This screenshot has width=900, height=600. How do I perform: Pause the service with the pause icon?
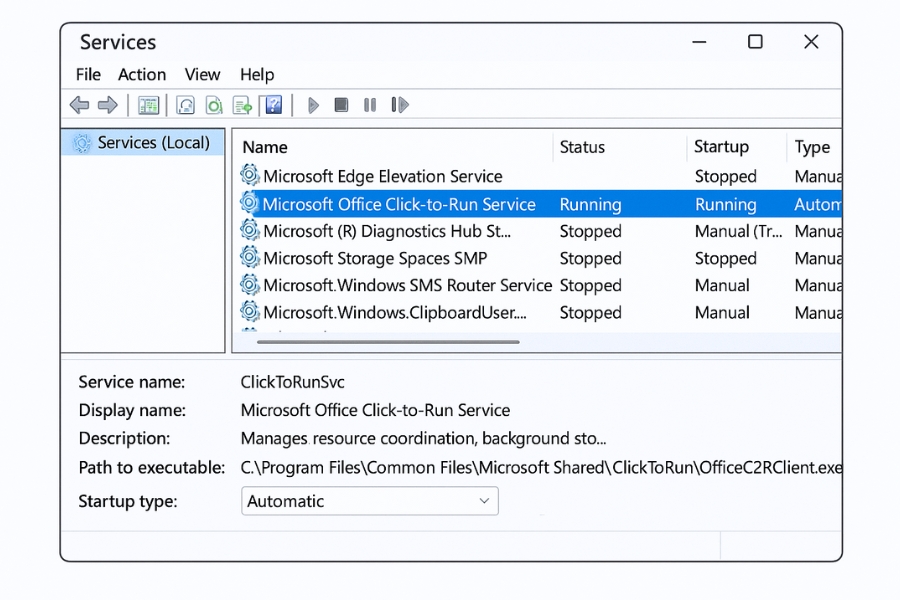point(370,105)
